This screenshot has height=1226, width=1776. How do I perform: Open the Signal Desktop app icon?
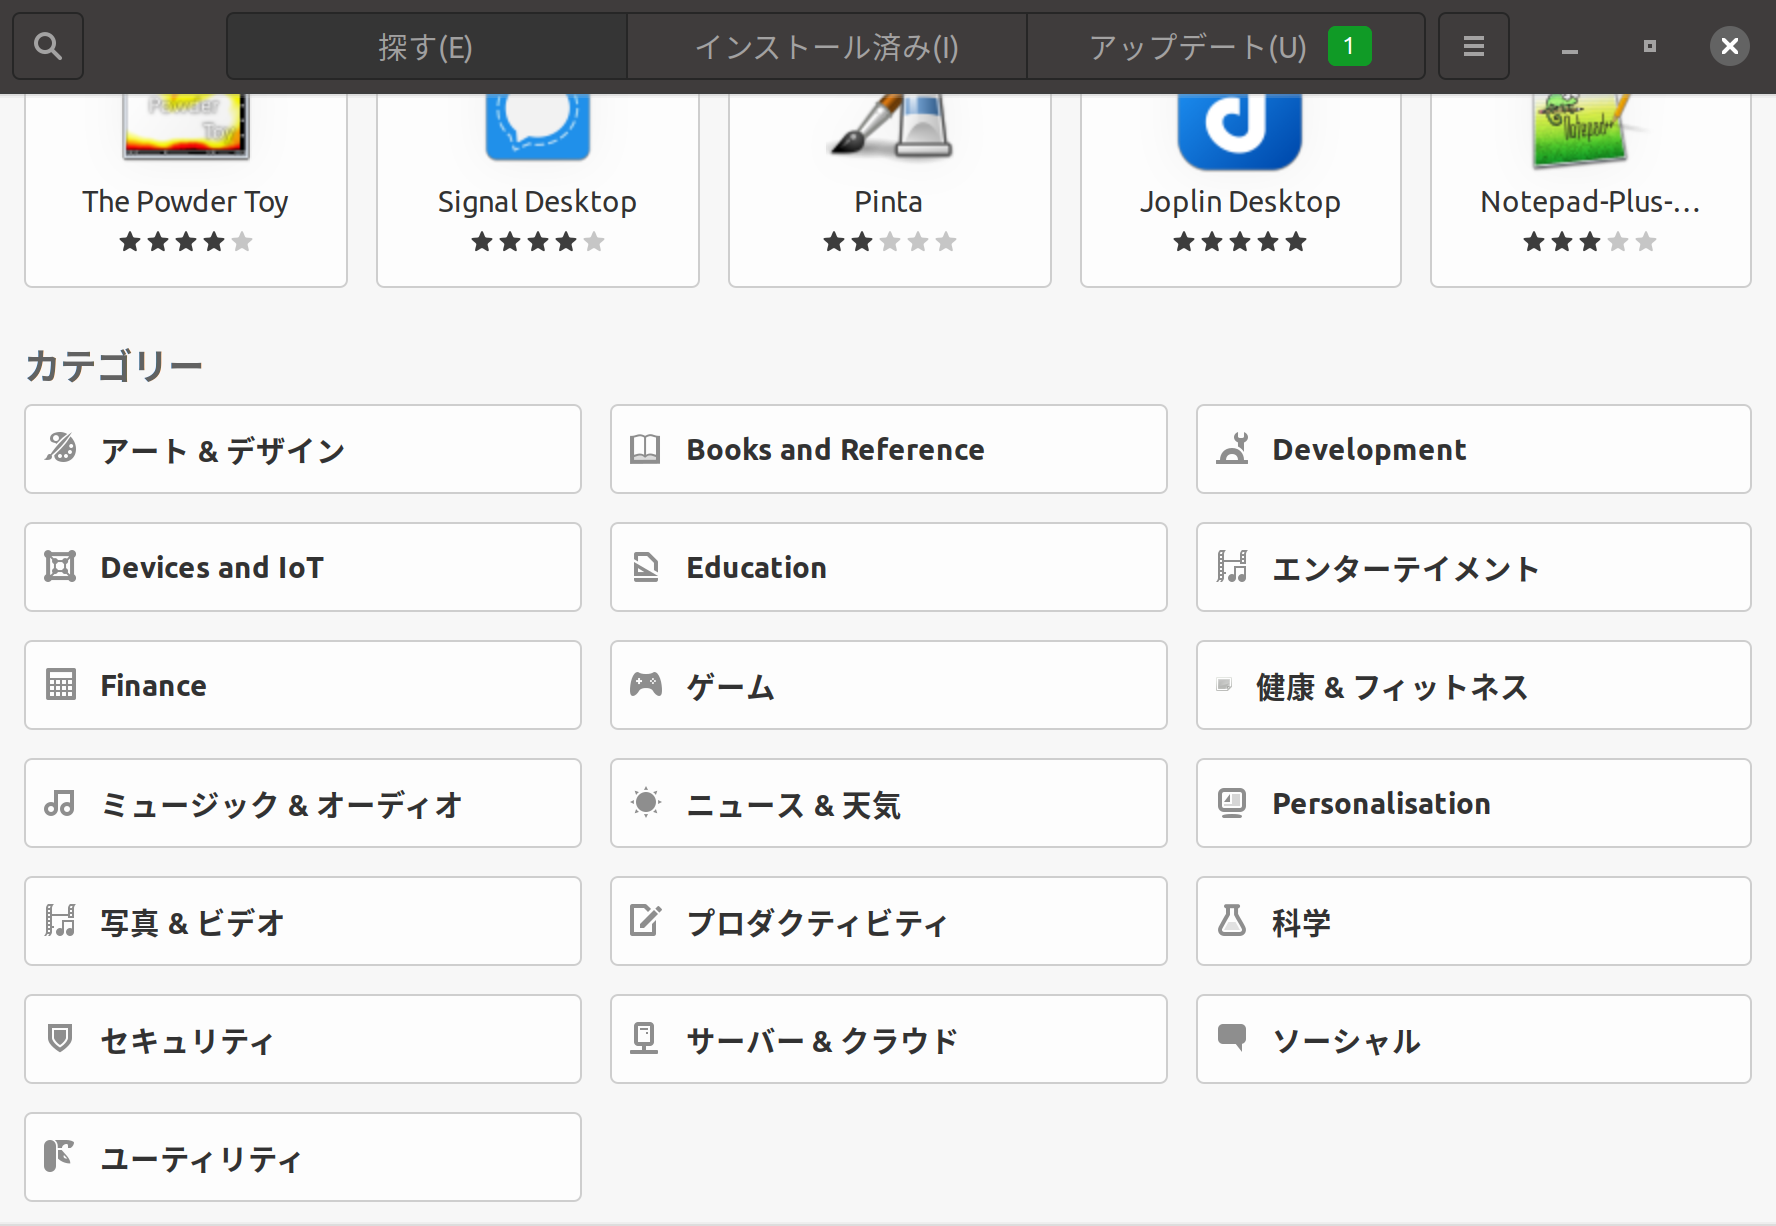pos(538,127)
